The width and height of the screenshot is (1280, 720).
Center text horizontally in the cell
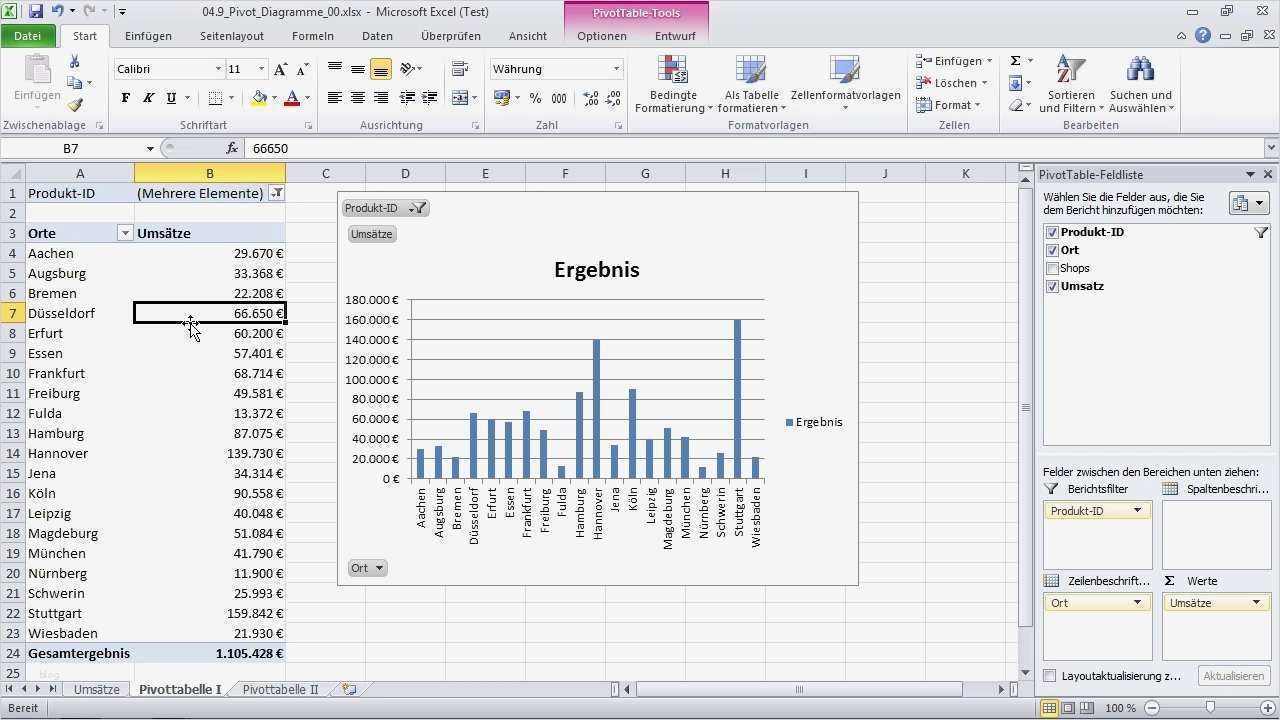tap(358, 98)
